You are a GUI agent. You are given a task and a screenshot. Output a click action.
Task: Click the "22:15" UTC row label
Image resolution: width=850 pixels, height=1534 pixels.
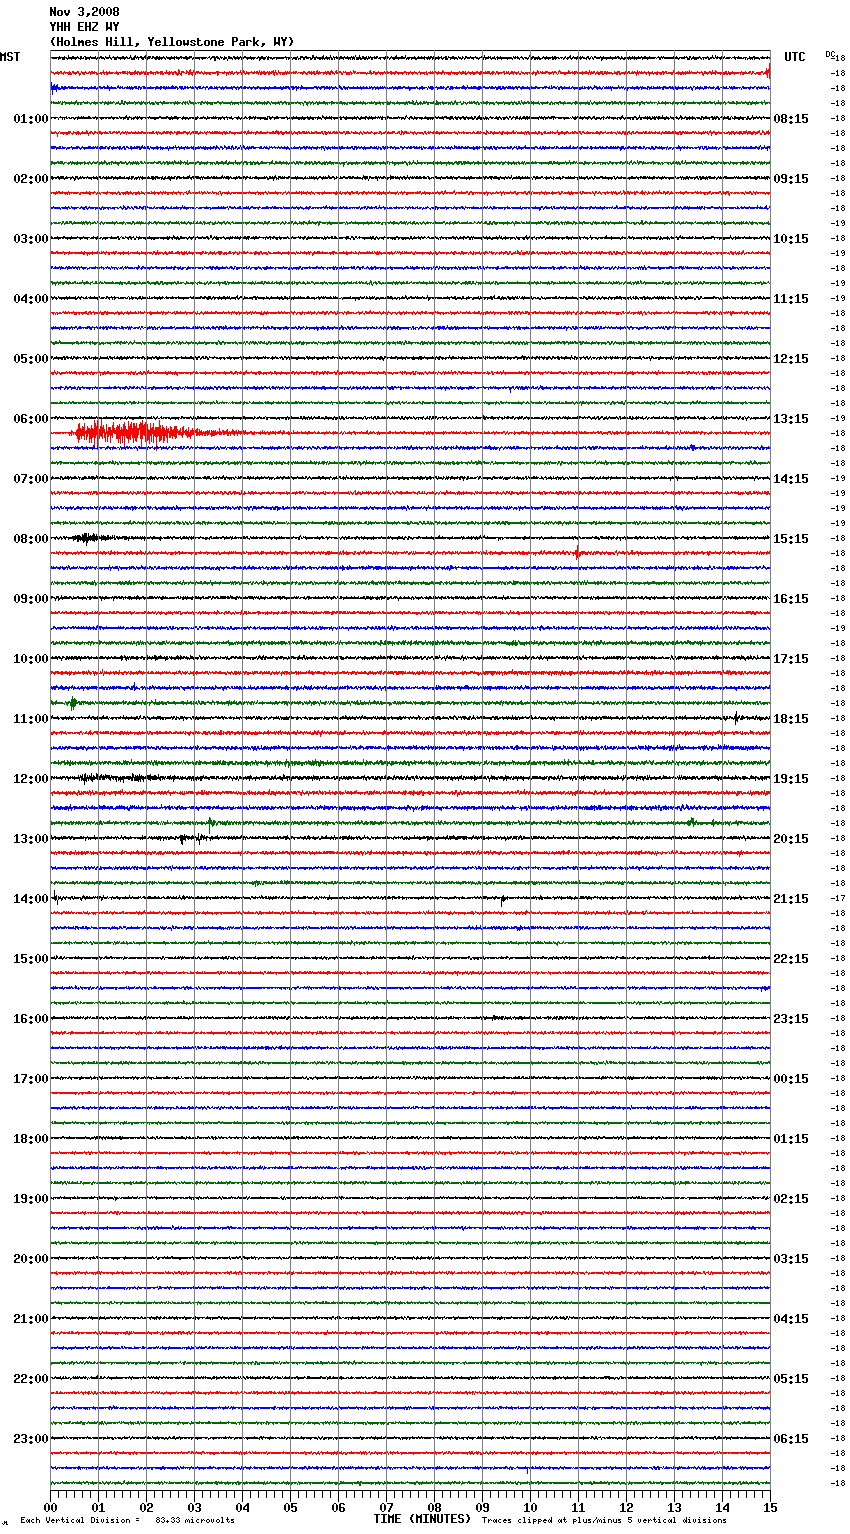[x=791, y=959]
